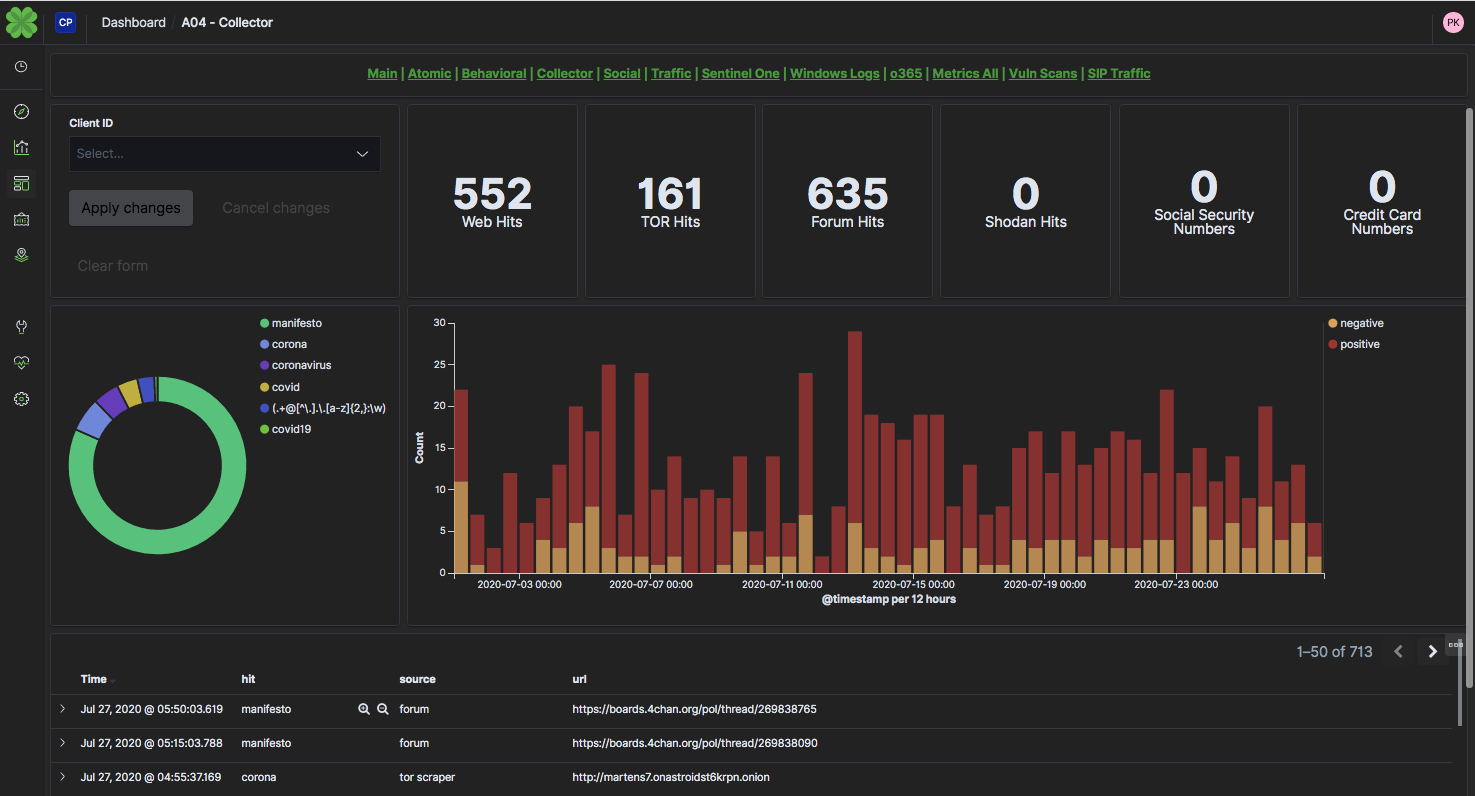1475x796 pixels.
Task: Click the green clover logo
Action: tap(21, 22)
